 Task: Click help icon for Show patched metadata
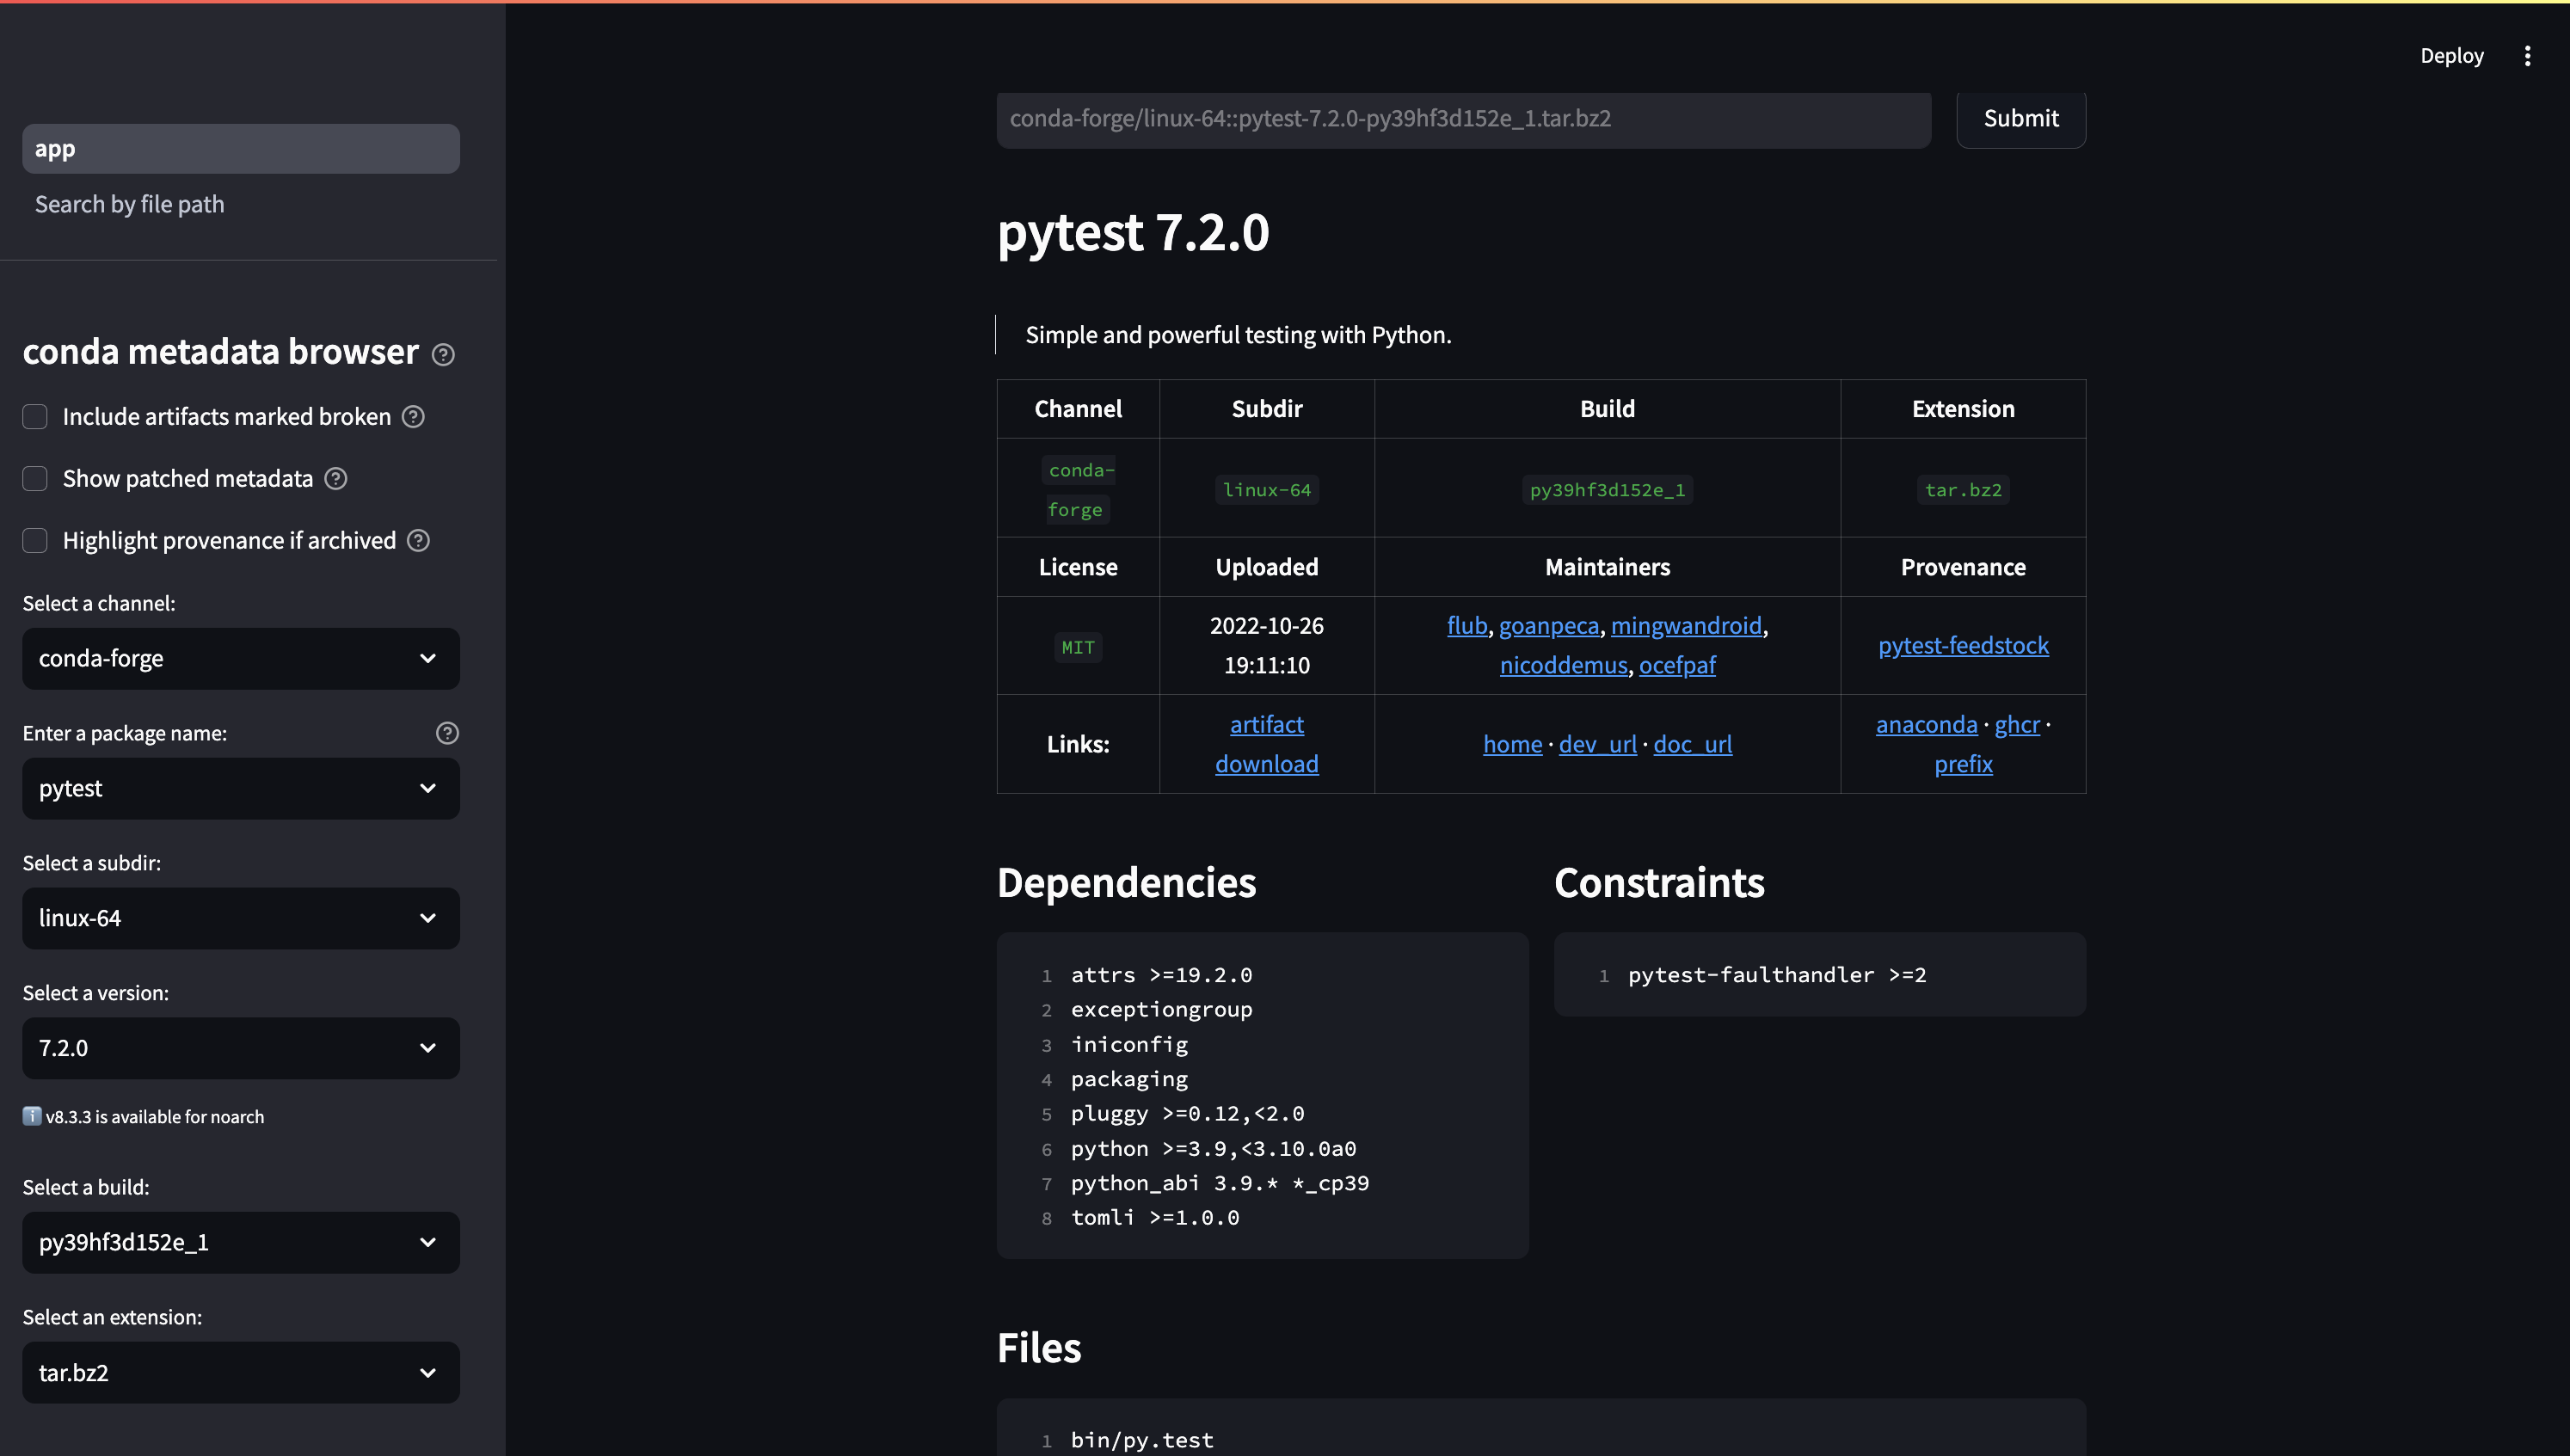pos(336,479)
